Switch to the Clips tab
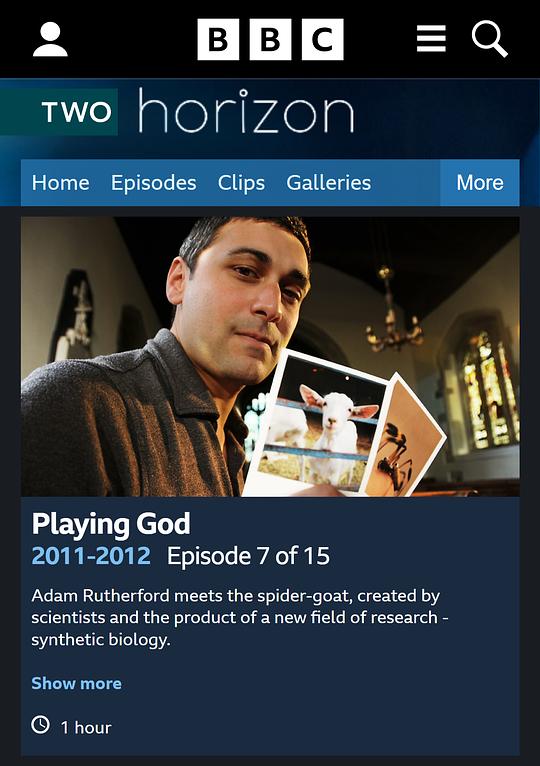540x766 pixels. (x=241, y=183)
